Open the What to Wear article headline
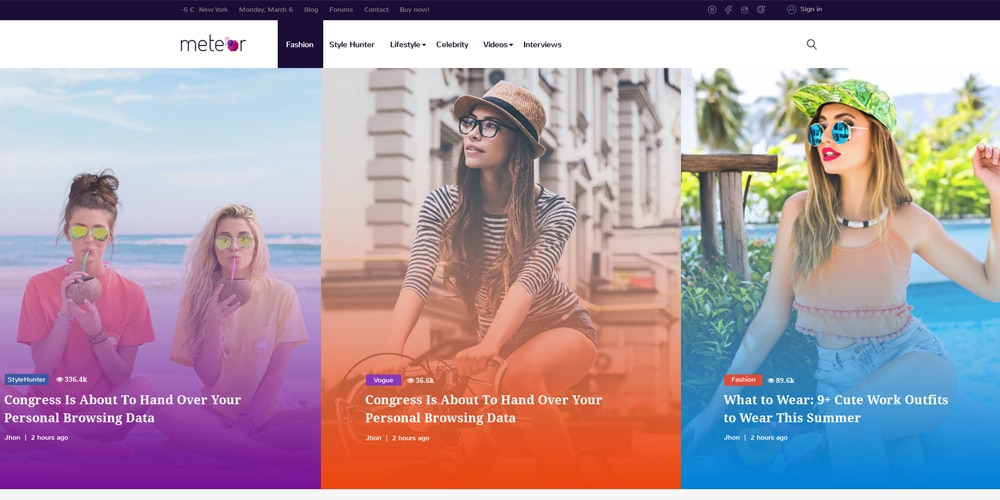The image size is (1000, 500). pos(835,409)
